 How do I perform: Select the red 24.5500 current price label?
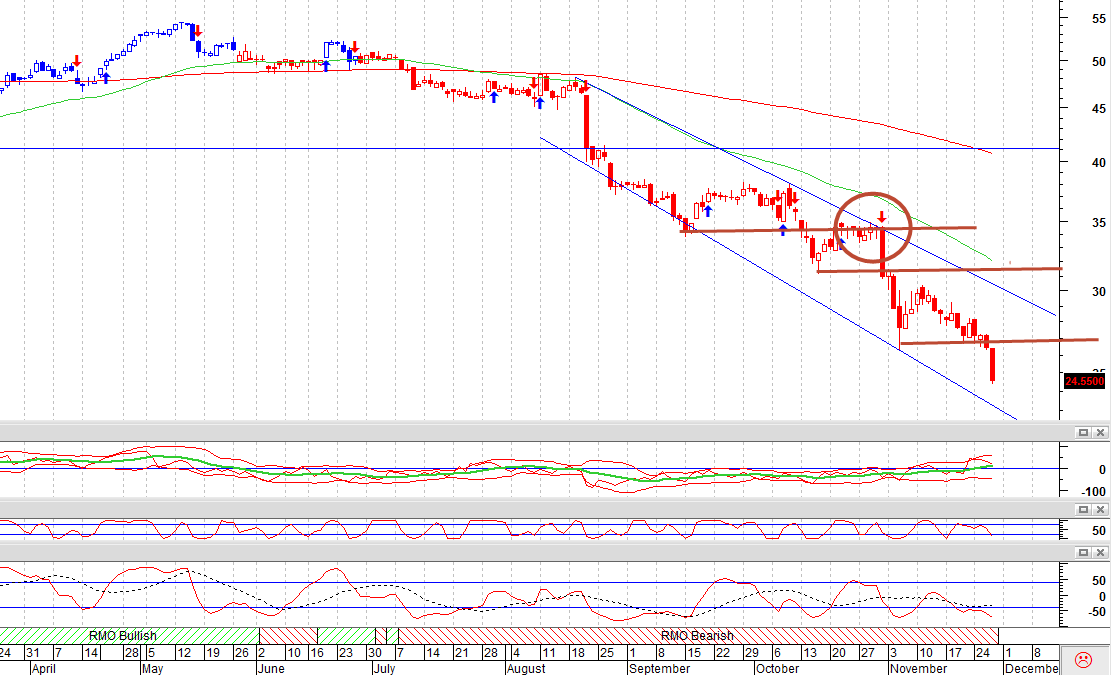(1084, 381)
